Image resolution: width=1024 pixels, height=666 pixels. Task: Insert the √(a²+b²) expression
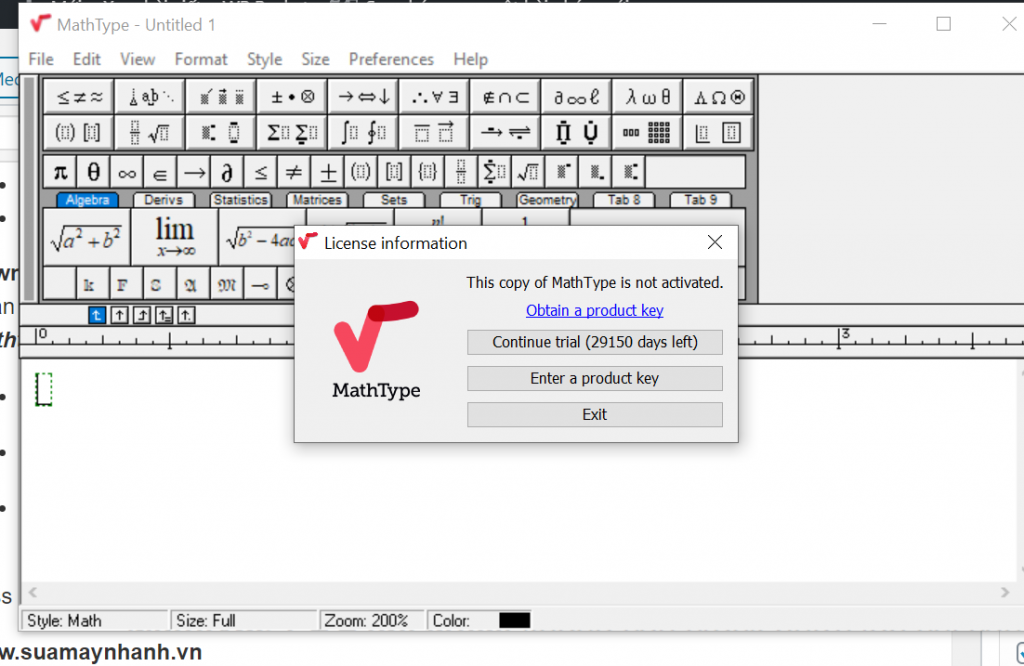86,237
